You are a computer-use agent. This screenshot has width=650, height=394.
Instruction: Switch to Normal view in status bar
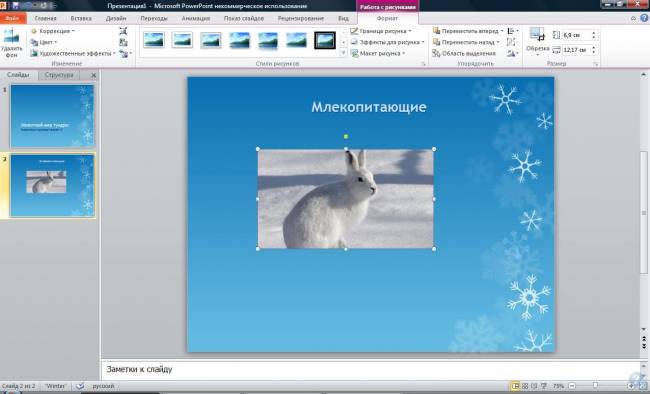click(x=515, y=386)
